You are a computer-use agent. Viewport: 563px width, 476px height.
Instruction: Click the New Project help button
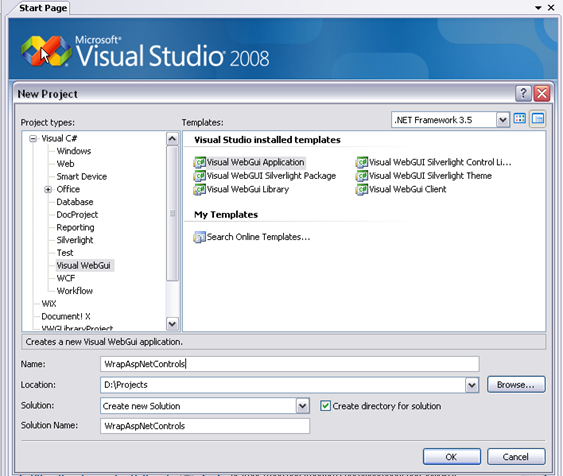523,94
